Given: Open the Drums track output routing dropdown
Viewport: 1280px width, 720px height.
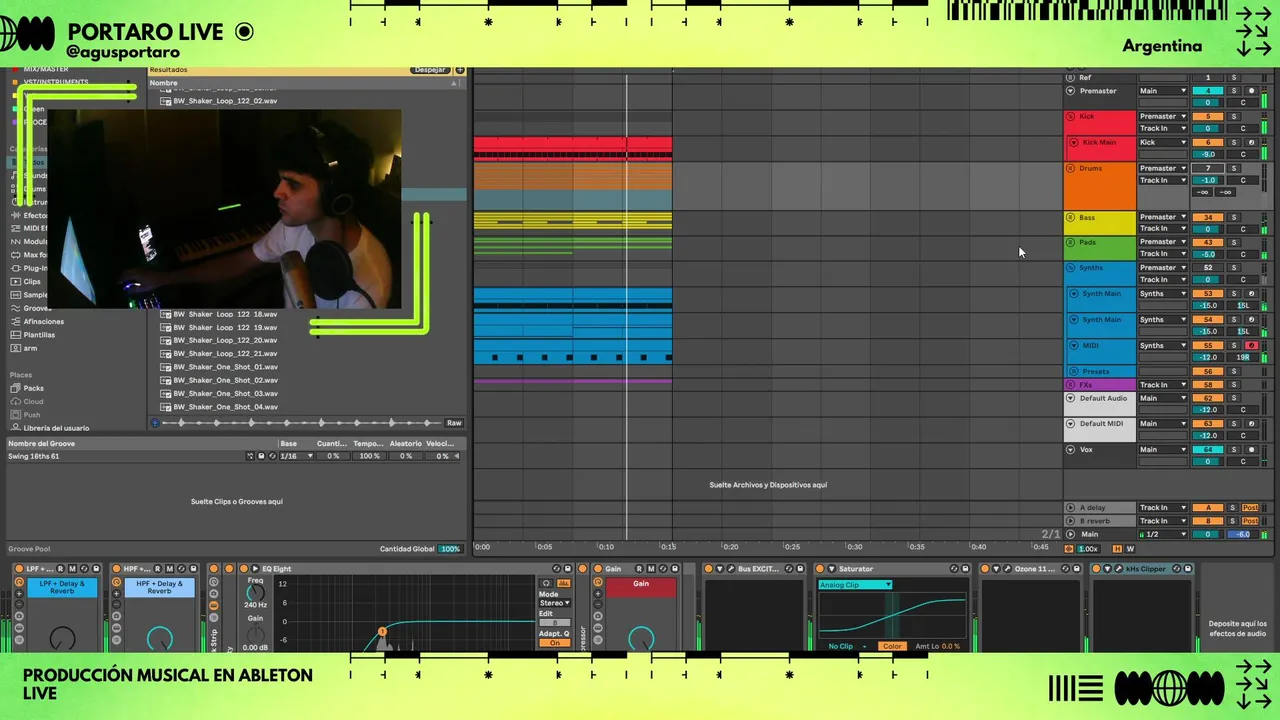Looking at the screenshot, I should tap(1163, 168).
